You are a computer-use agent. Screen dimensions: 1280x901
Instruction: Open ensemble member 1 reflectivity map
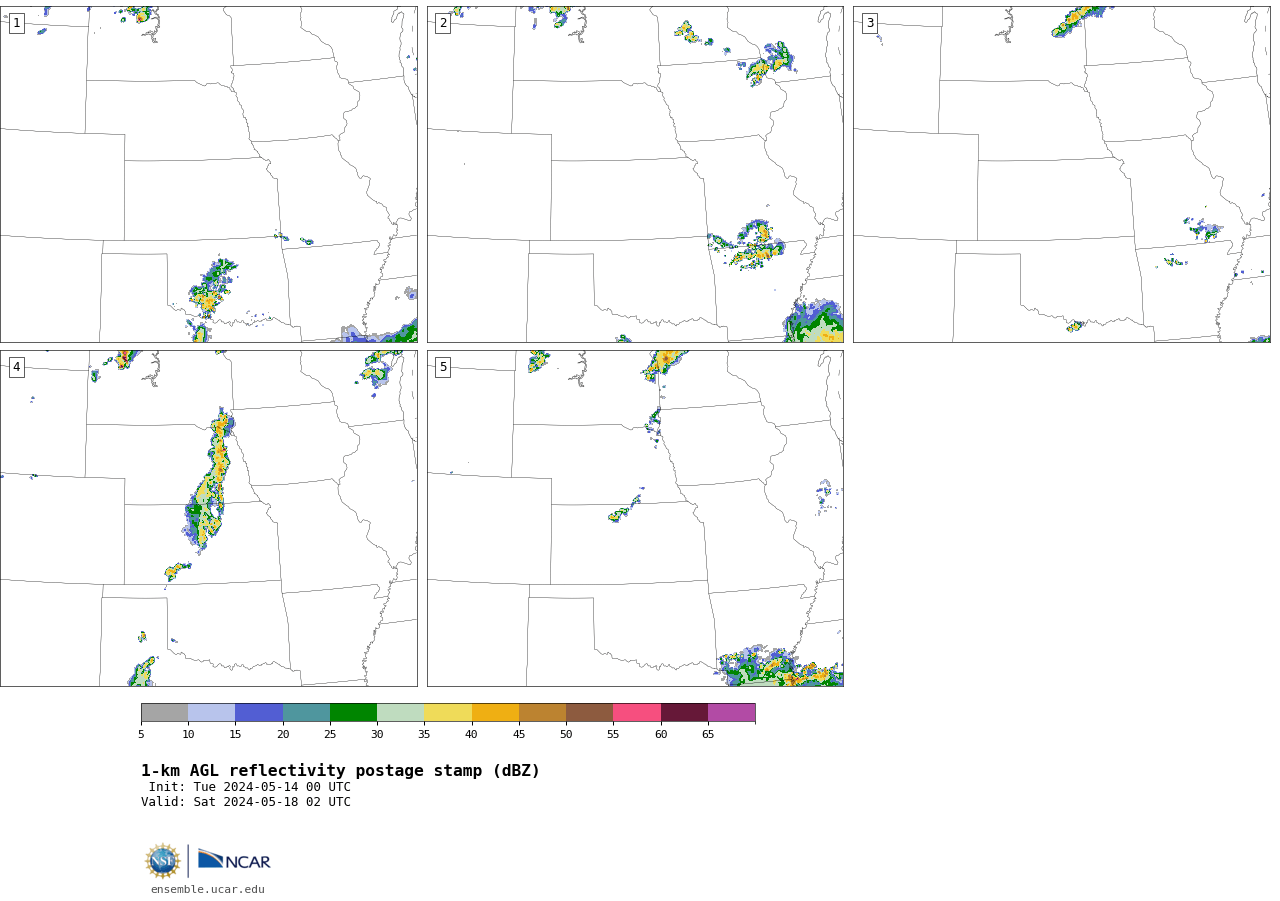(x=209, y=175)
